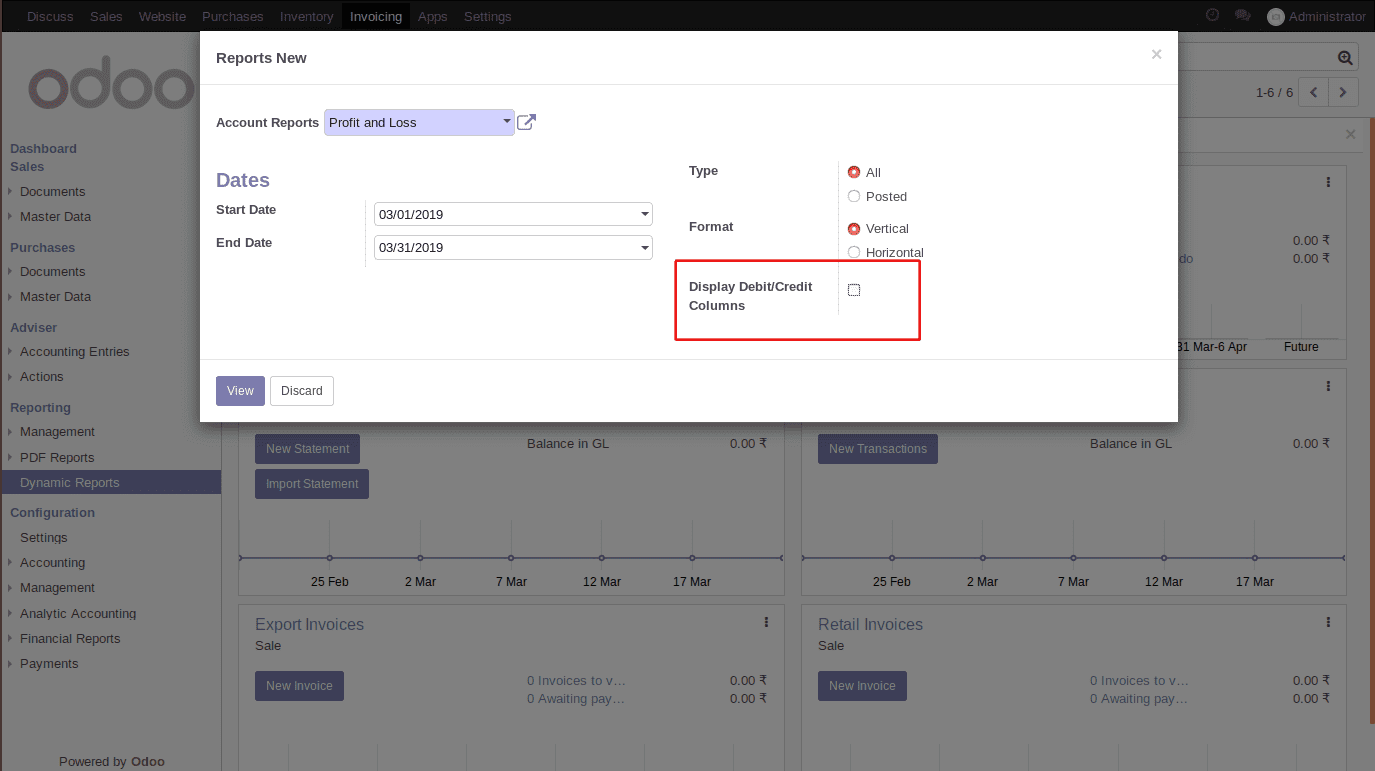Click the End Date input field

pos(513,247)
